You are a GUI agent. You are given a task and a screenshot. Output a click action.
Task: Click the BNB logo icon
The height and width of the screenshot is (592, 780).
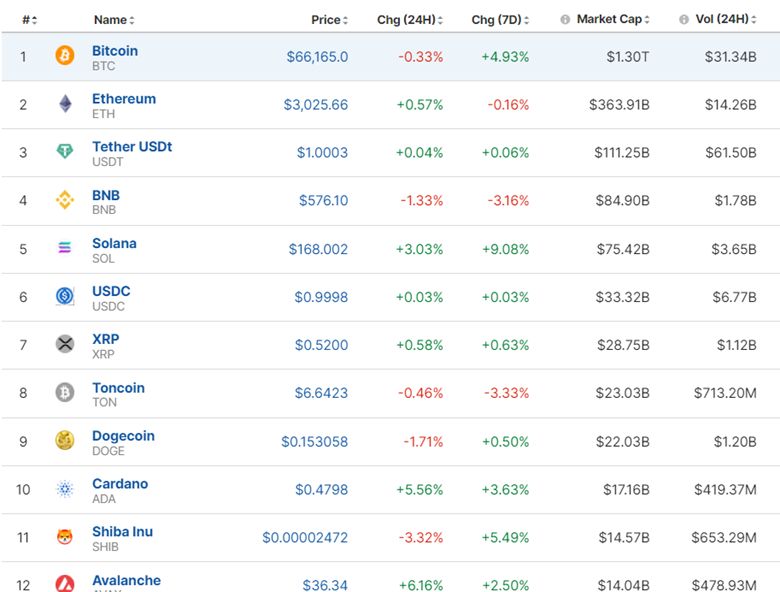pos(65,200)
